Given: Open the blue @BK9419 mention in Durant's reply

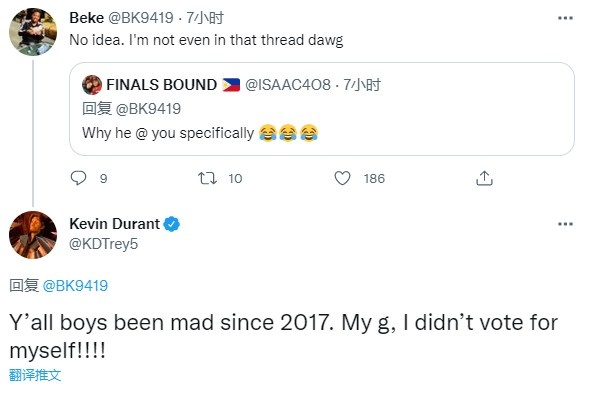Looking at the screenshot, I should (x=75, y=286).
